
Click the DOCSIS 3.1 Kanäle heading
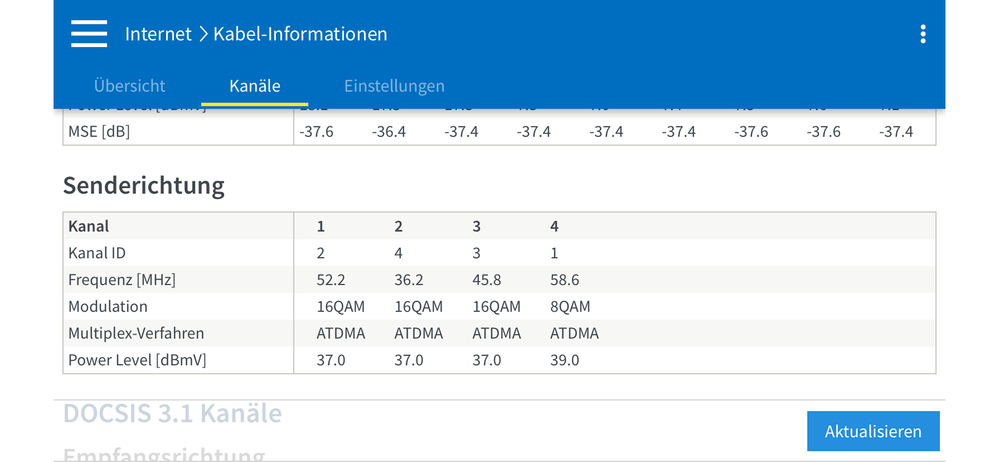point(172,413)
